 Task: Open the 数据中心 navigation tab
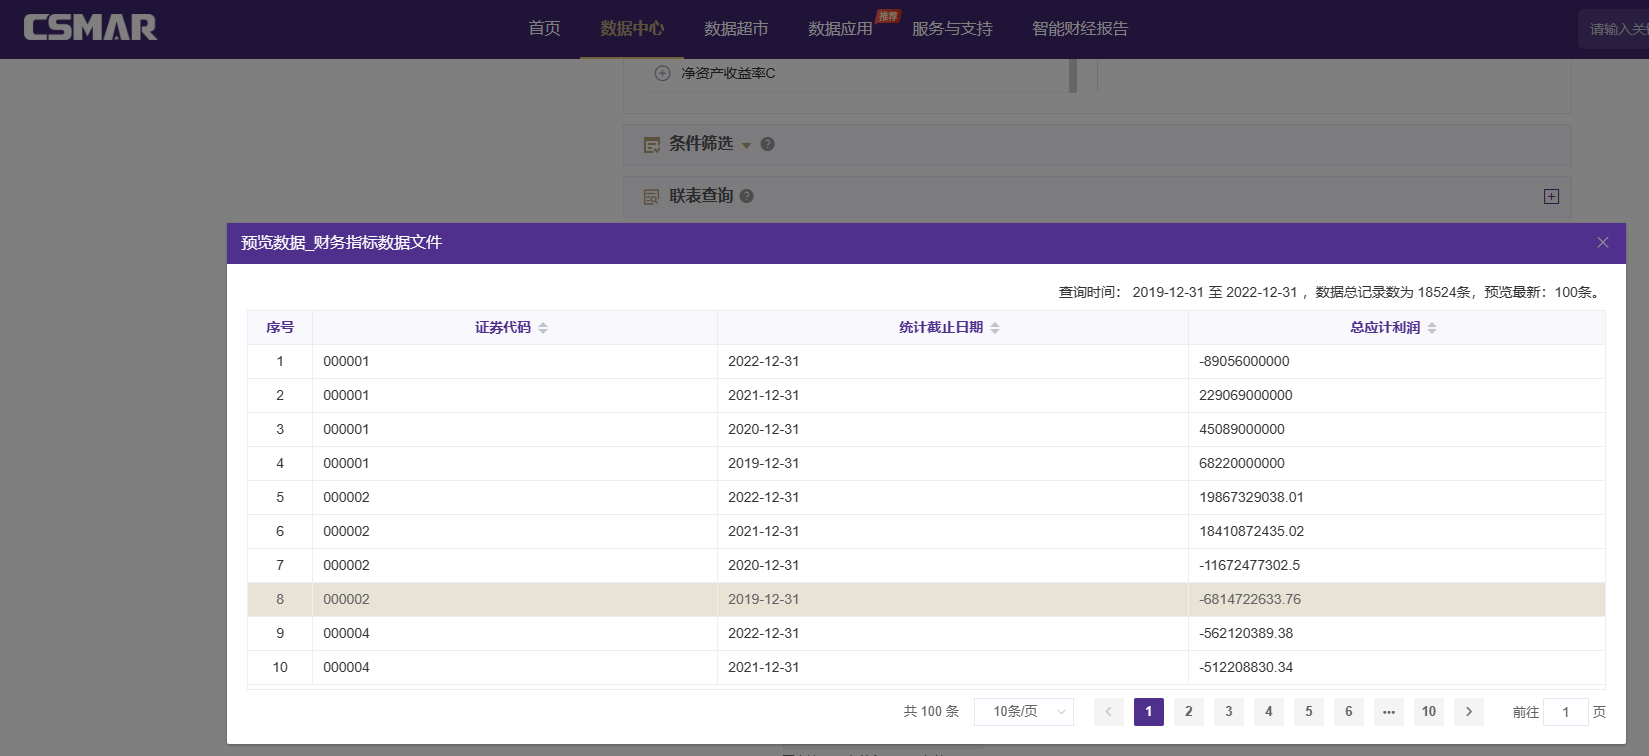[631, 29]
